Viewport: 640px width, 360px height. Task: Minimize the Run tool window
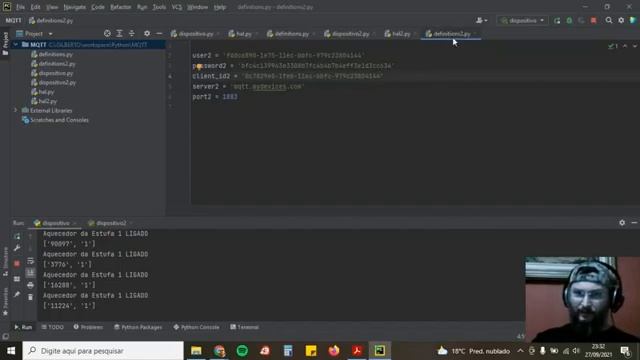tap(634, 223)
